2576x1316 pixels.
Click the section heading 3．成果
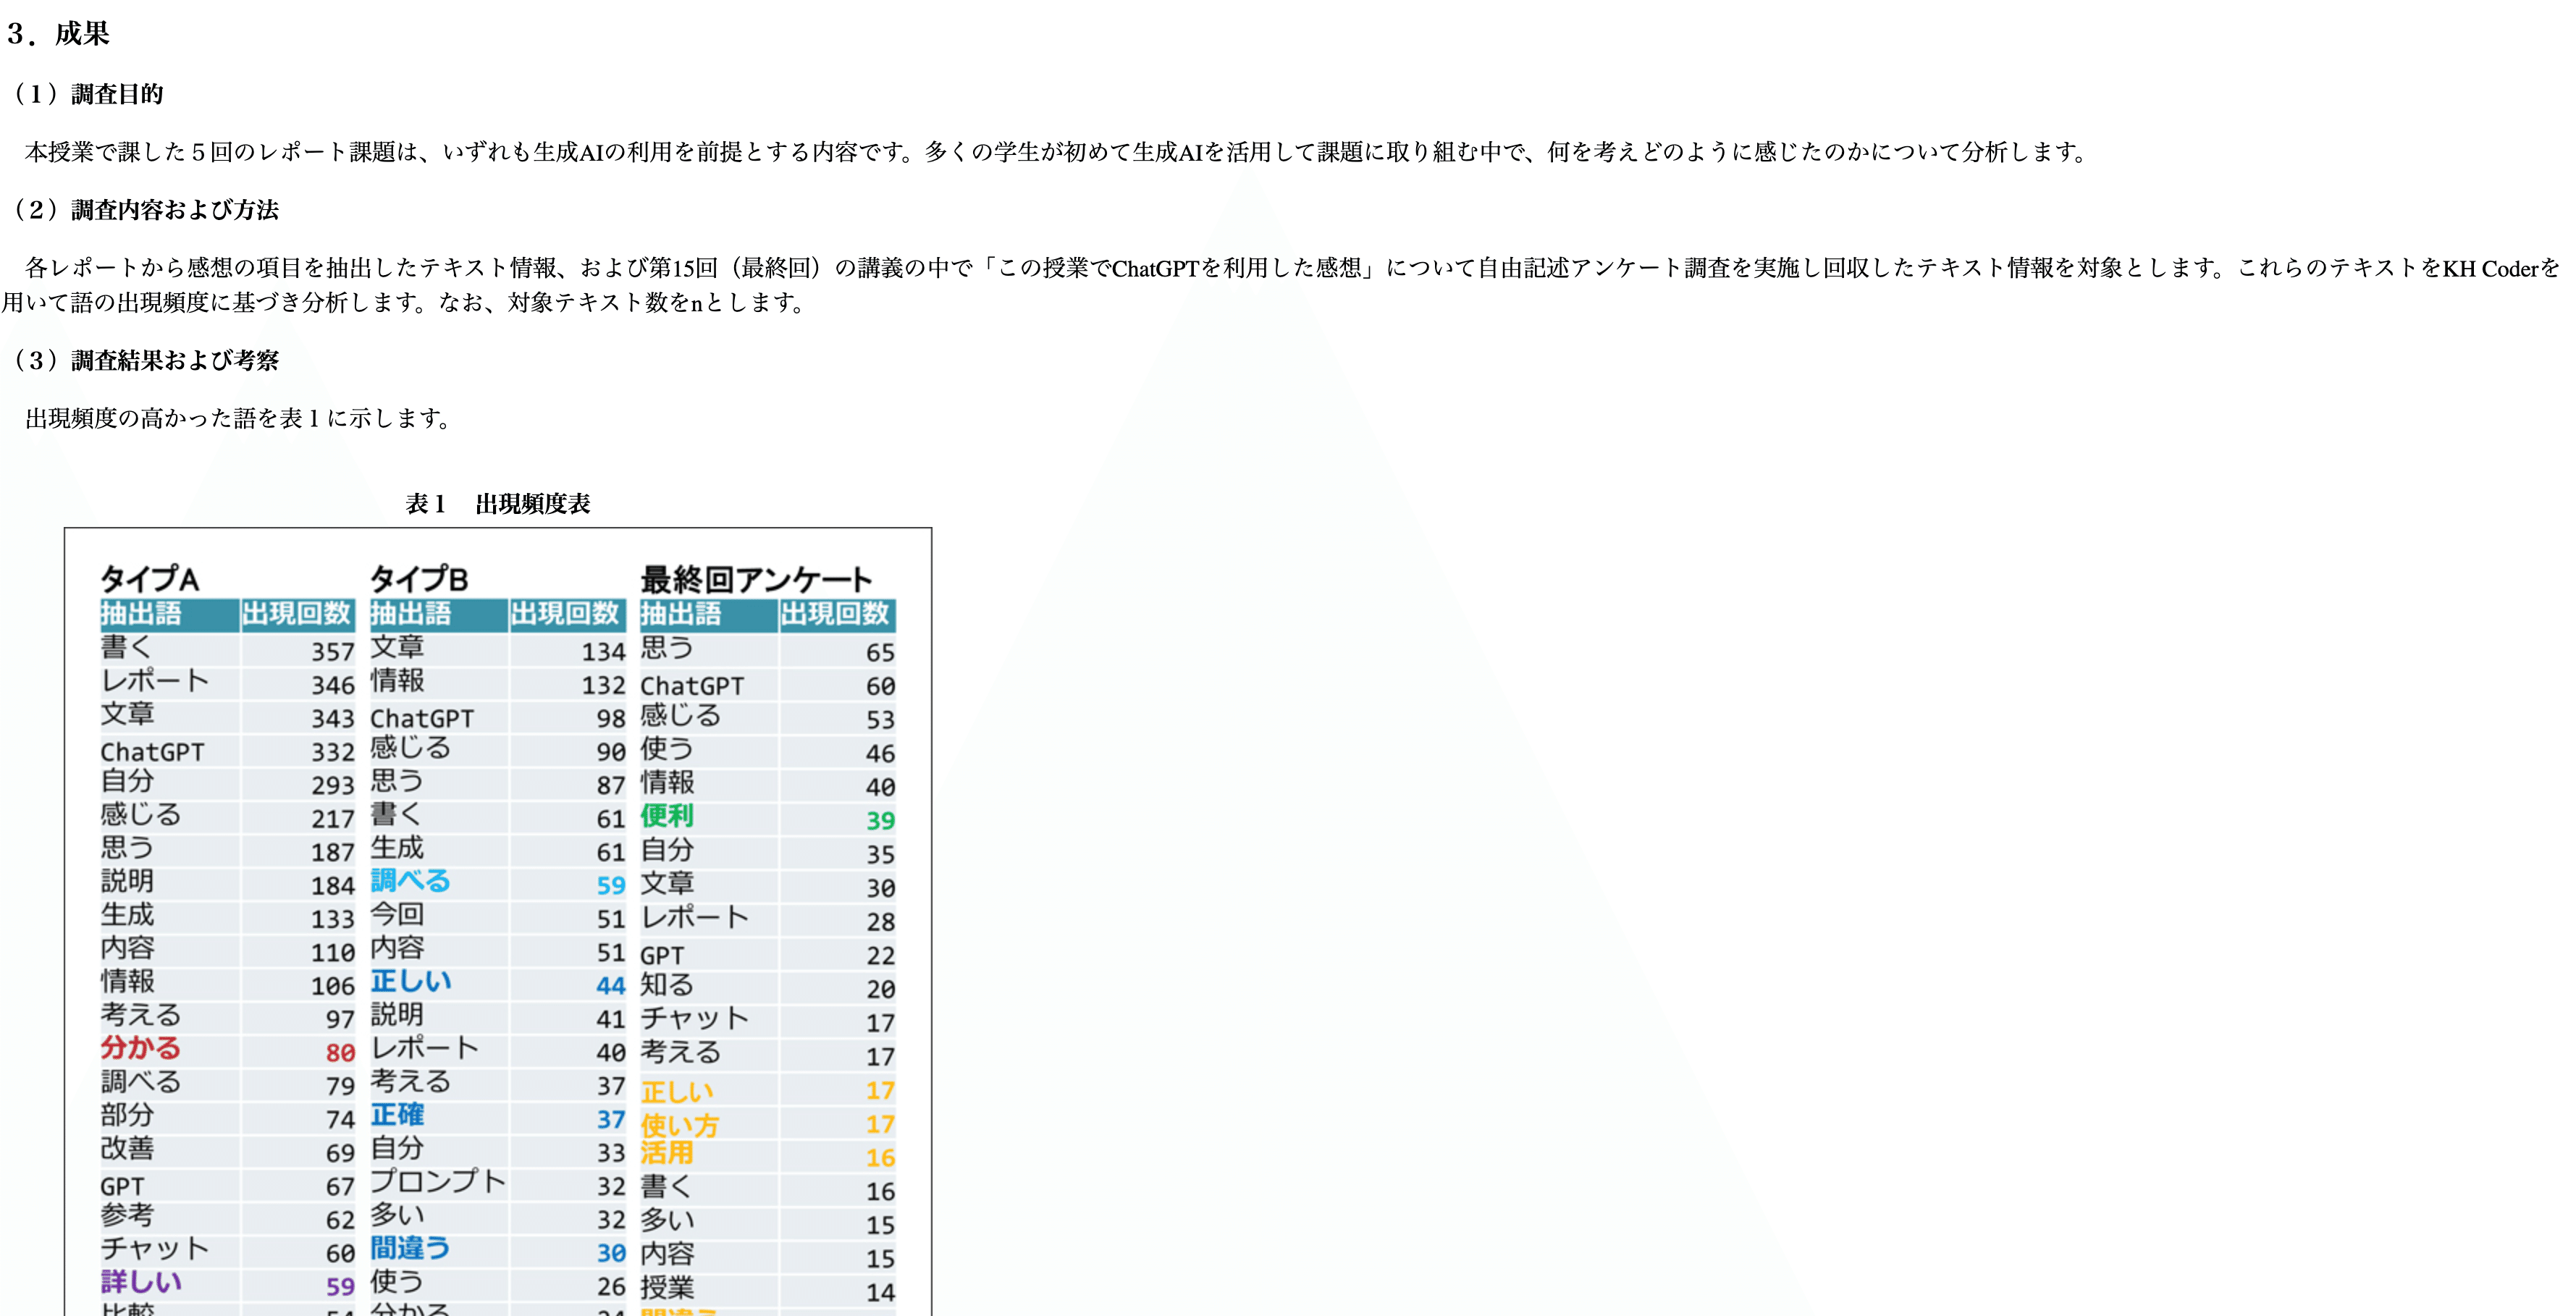pyautogui.click(x=58, y=34)
